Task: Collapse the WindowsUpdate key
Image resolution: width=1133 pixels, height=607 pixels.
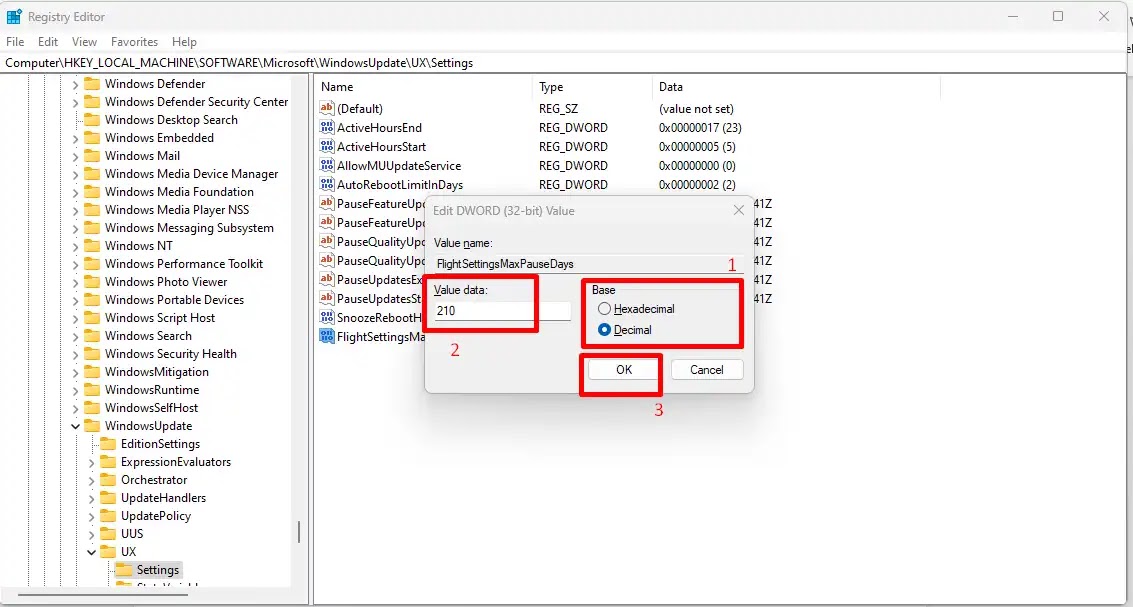Action: 75,426
